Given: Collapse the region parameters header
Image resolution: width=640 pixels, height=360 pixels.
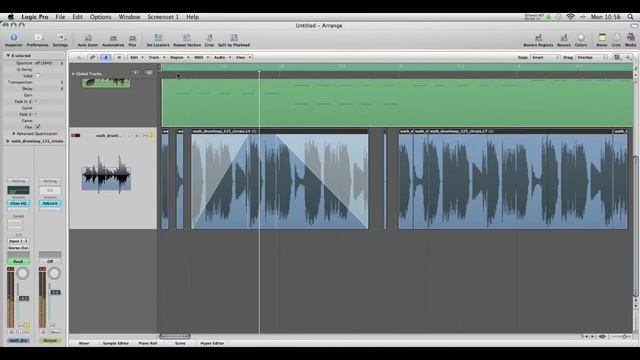Looking at the screenshot, I should (x=8, y=56).
